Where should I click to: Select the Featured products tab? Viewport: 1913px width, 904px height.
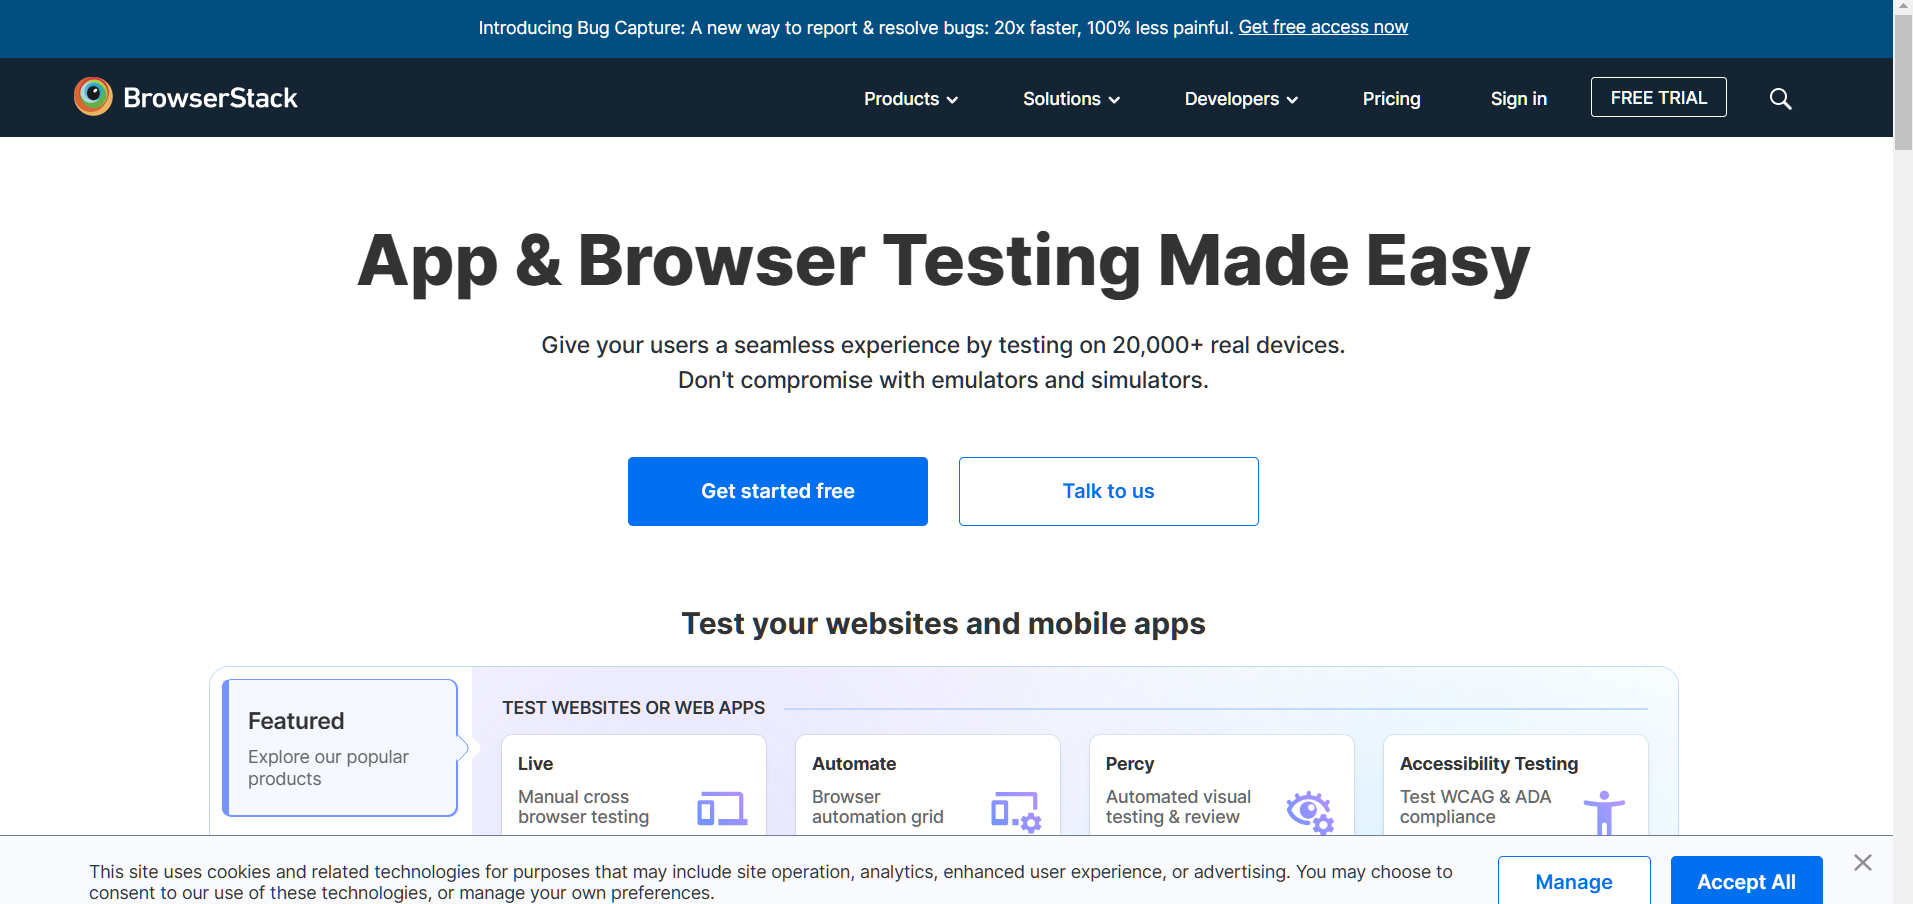pos(340,748)
